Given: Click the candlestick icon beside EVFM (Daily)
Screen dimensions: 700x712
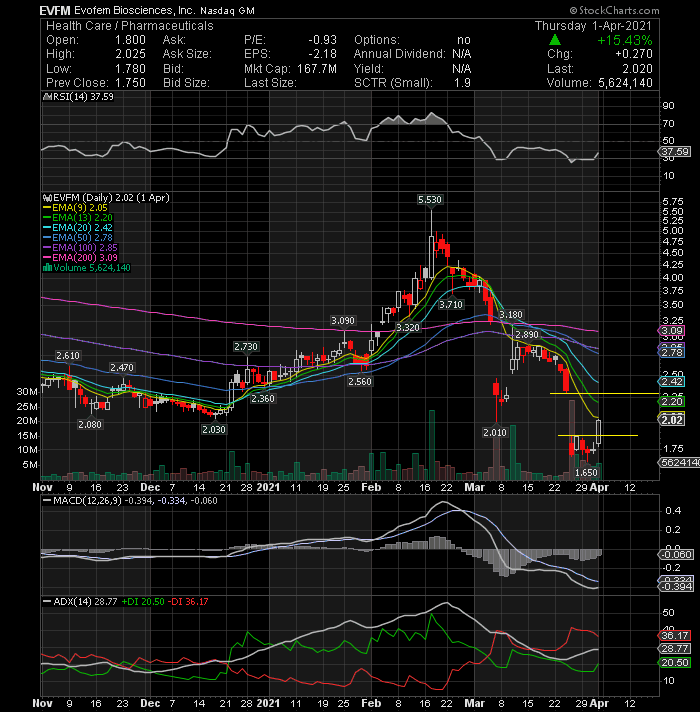Looking at the screenshot, I should tap(47, 198).
